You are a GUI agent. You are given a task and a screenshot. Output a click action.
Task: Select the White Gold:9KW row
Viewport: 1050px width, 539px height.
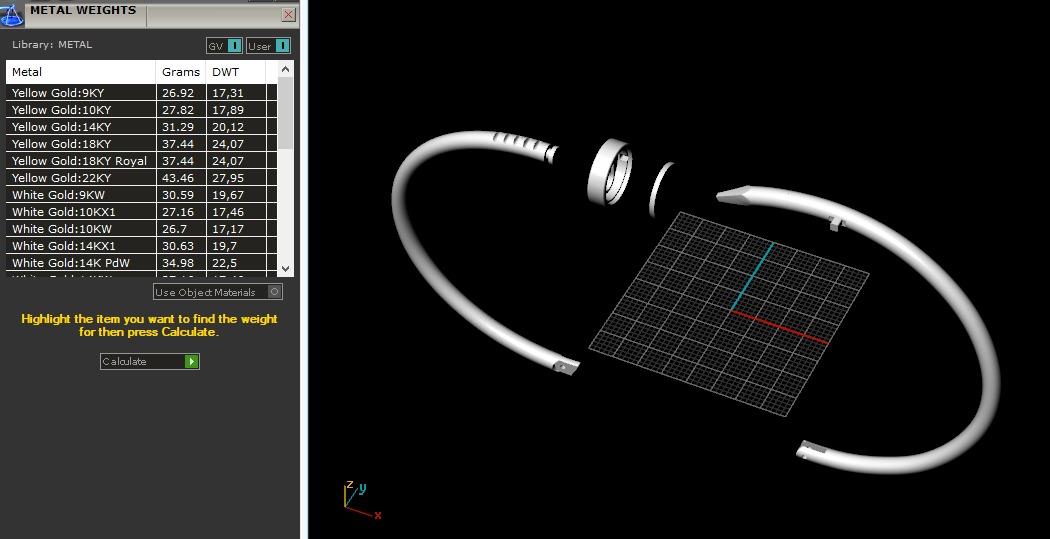tap(141, 195)
